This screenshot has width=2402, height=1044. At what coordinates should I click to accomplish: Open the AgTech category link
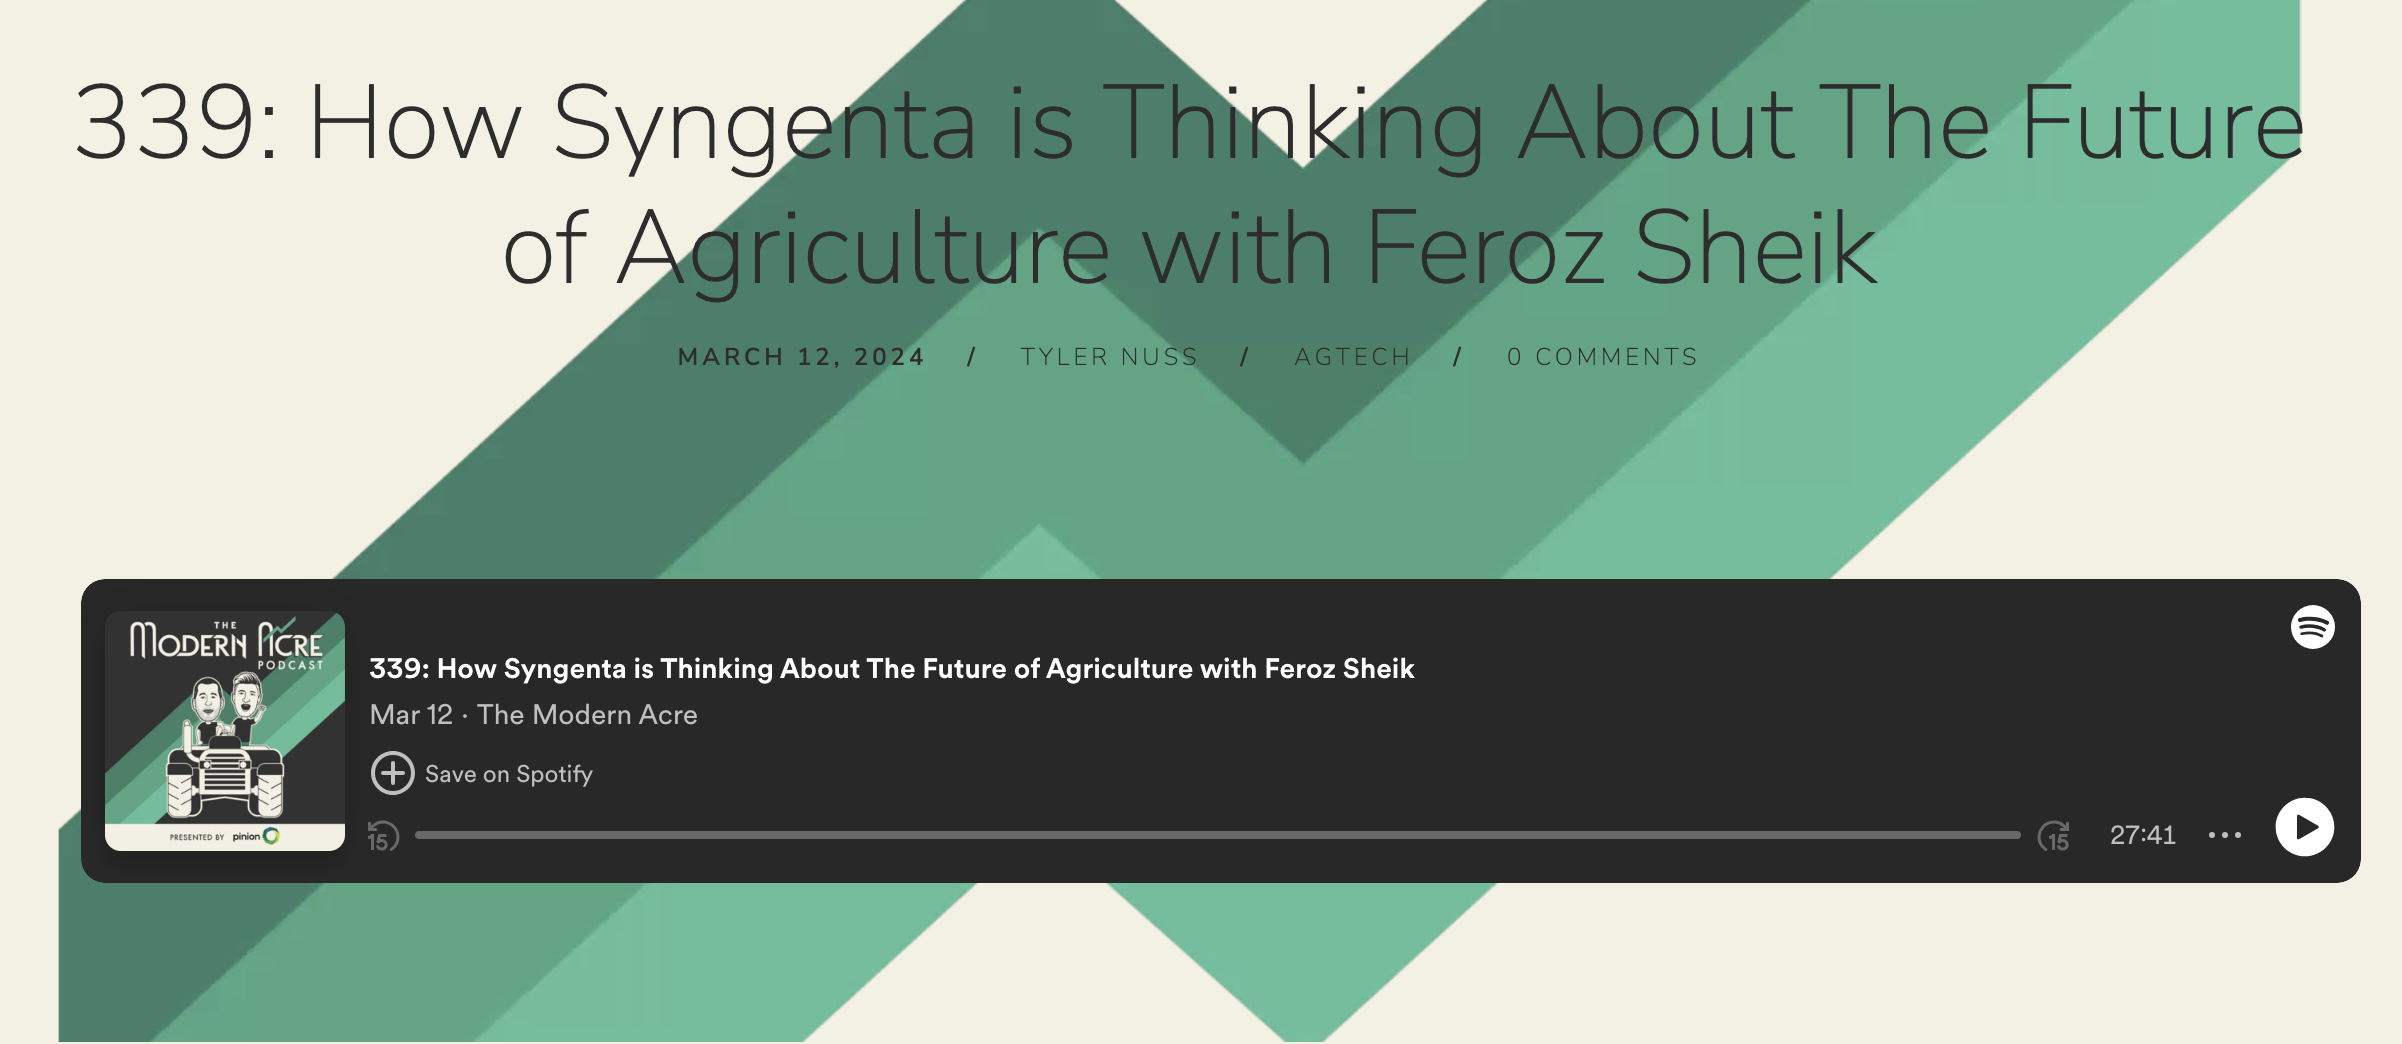coord(1352,357)
